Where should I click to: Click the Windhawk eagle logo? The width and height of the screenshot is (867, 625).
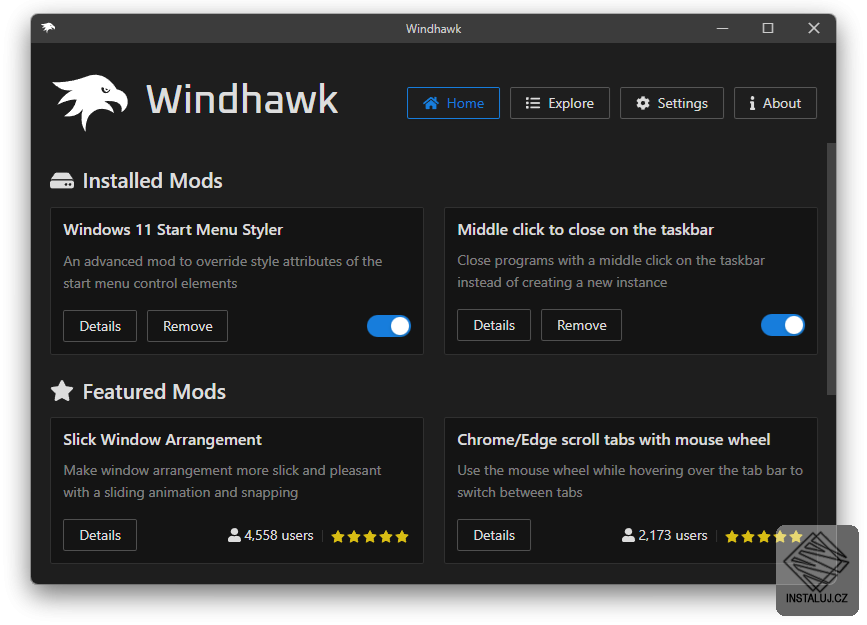point(90,102)
